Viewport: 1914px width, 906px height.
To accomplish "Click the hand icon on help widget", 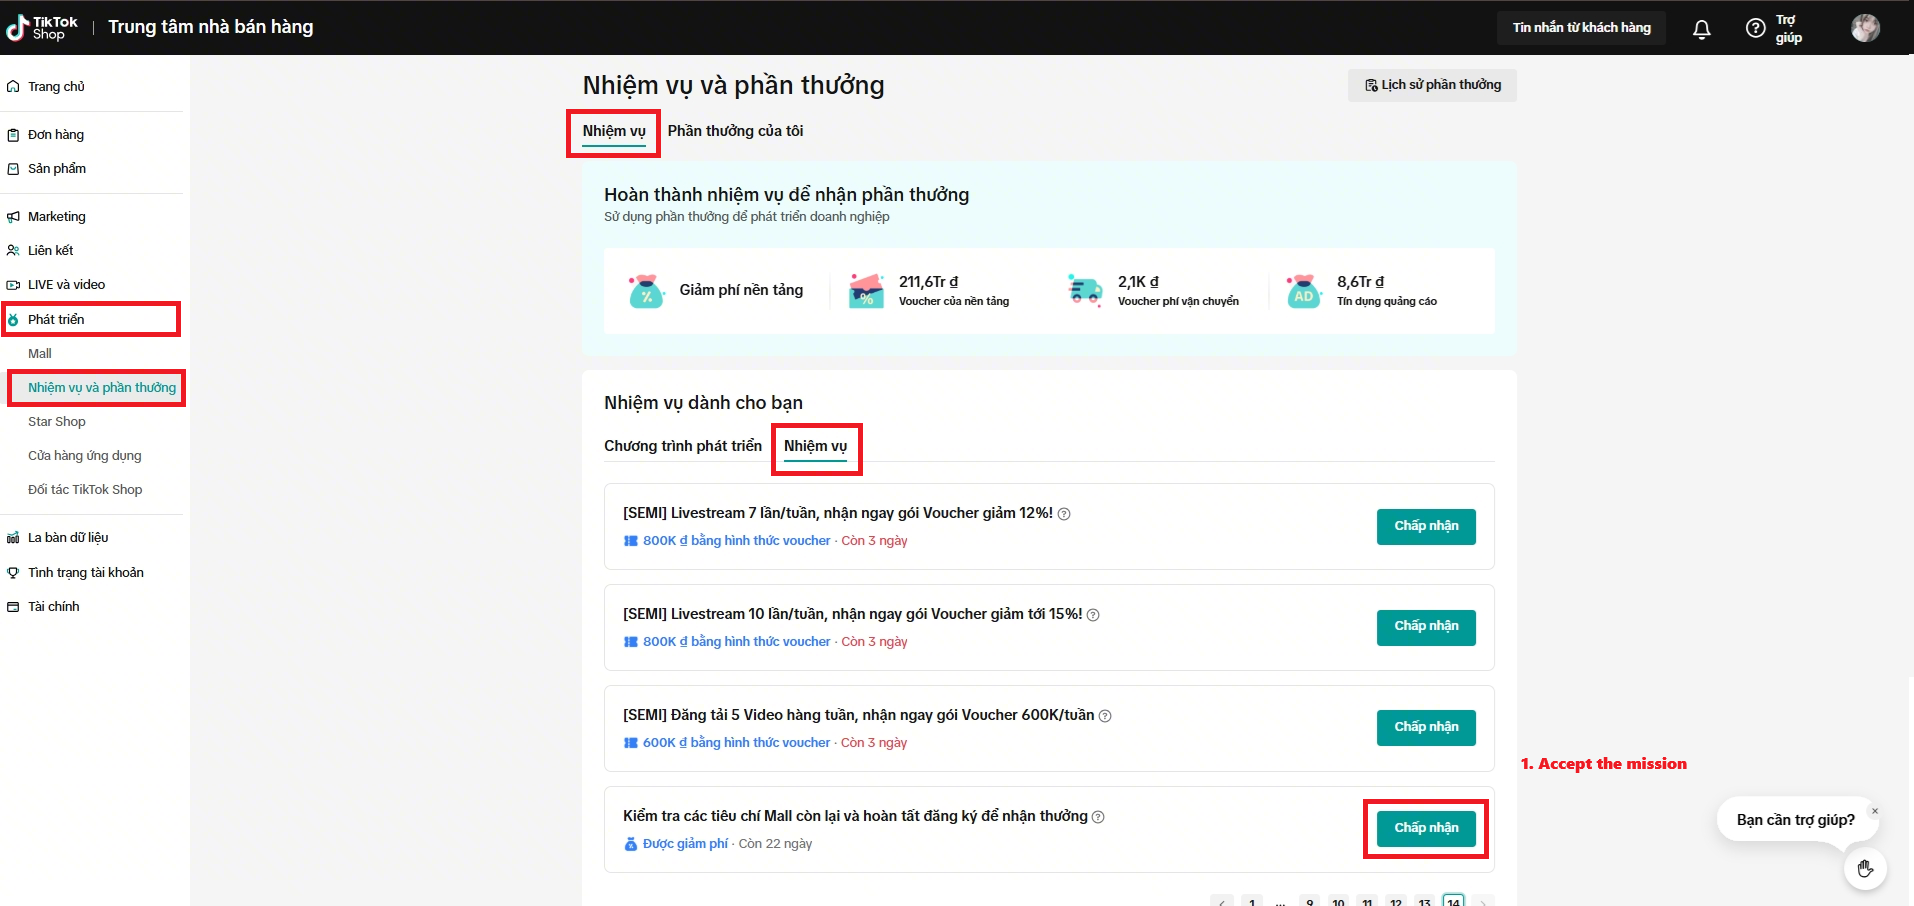I will click(1865, 868).
